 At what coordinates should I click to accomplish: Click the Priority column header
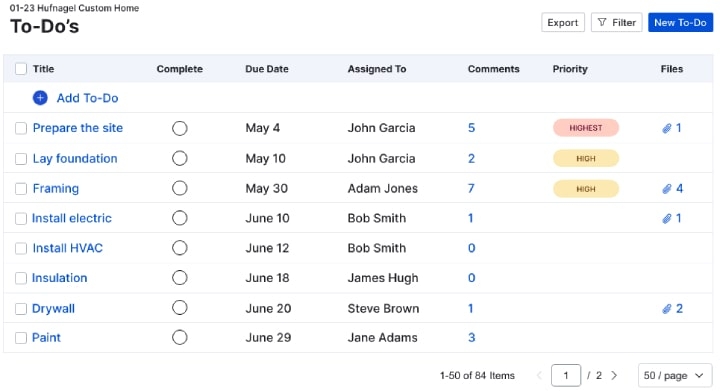click(570, 69)
